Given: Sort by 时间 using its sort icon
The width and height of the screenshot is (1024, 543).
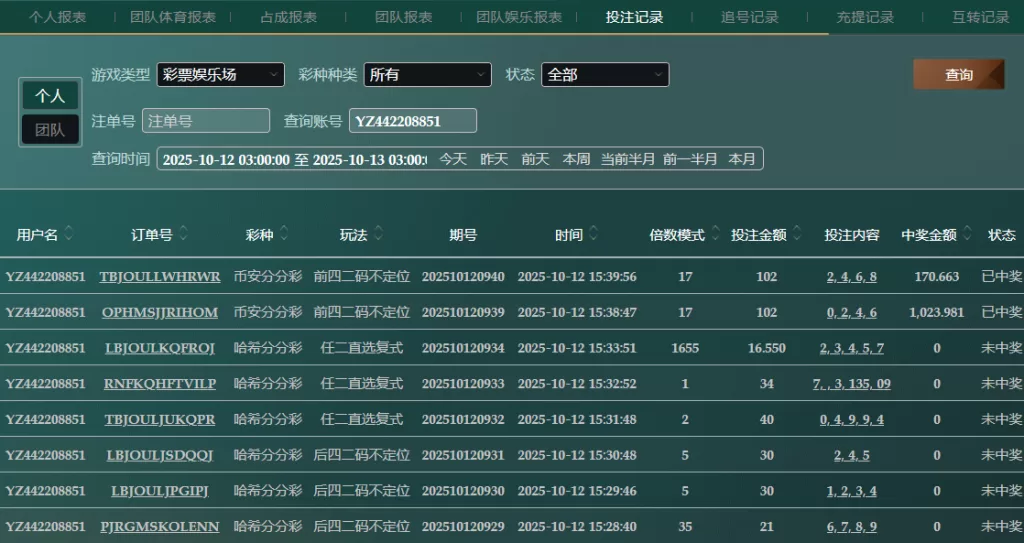Looking at the screenshot, I should (594, 234).
